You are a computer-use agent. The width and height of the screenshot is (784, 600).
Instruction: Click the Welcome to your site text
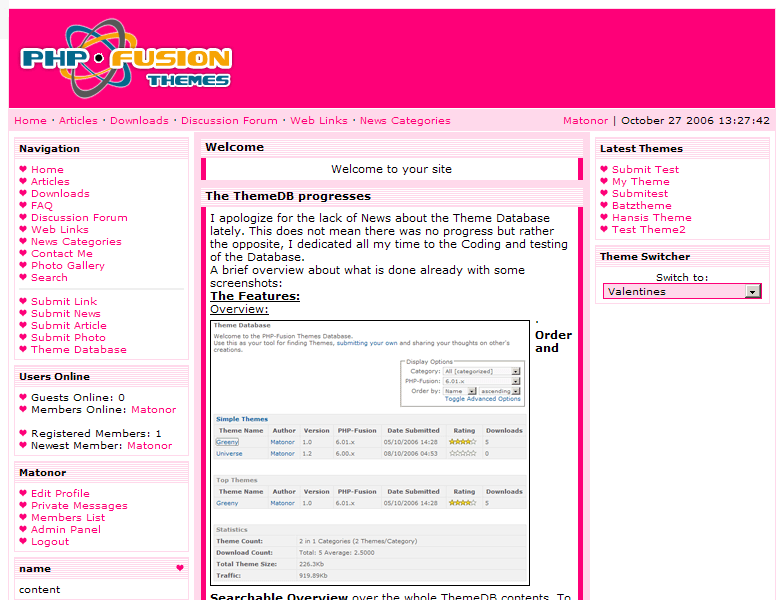click(391, 169)
